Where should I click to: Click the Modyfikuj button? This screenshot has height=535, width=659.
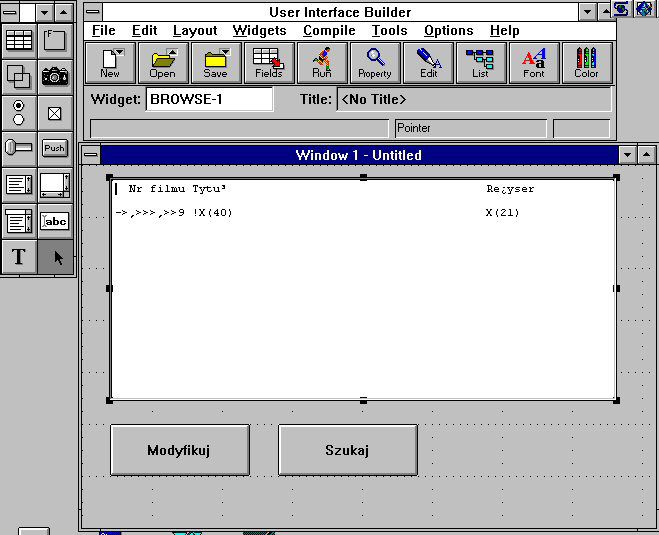(180, 450)
